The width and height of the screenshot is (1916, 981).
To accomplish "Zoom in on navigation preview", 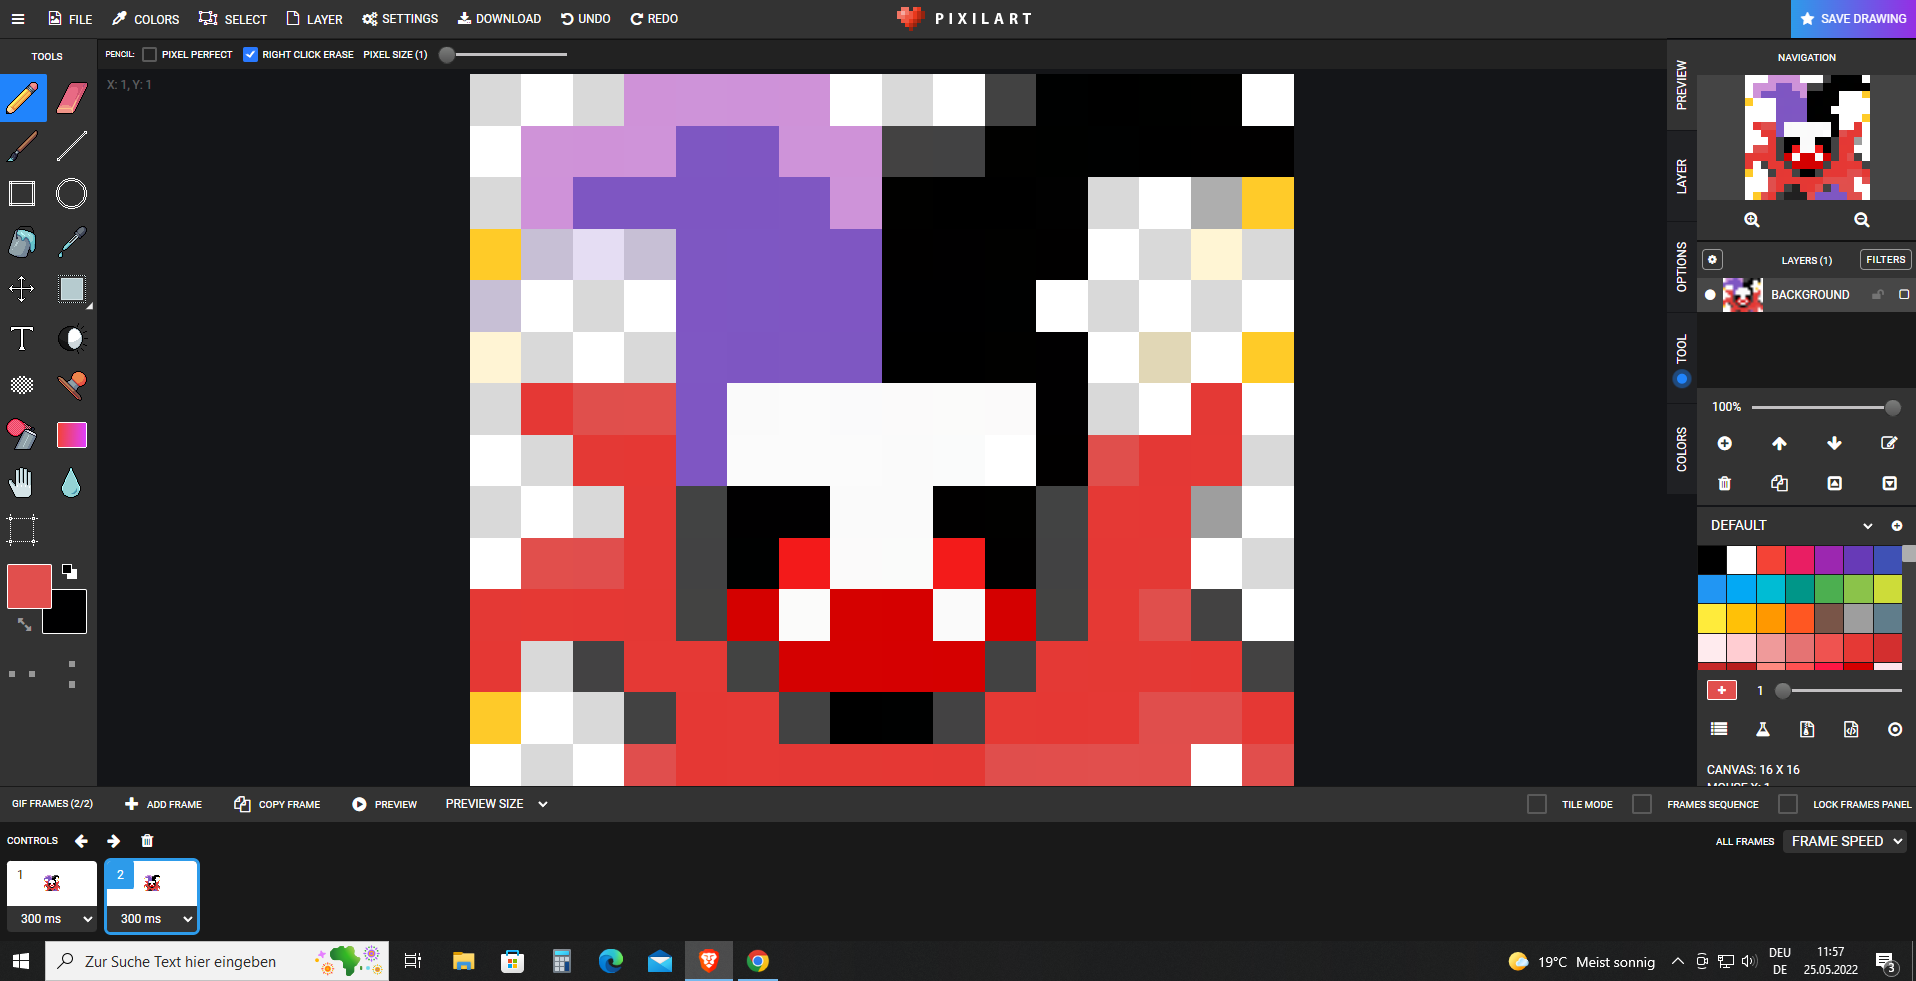I will click(1752, 220).
